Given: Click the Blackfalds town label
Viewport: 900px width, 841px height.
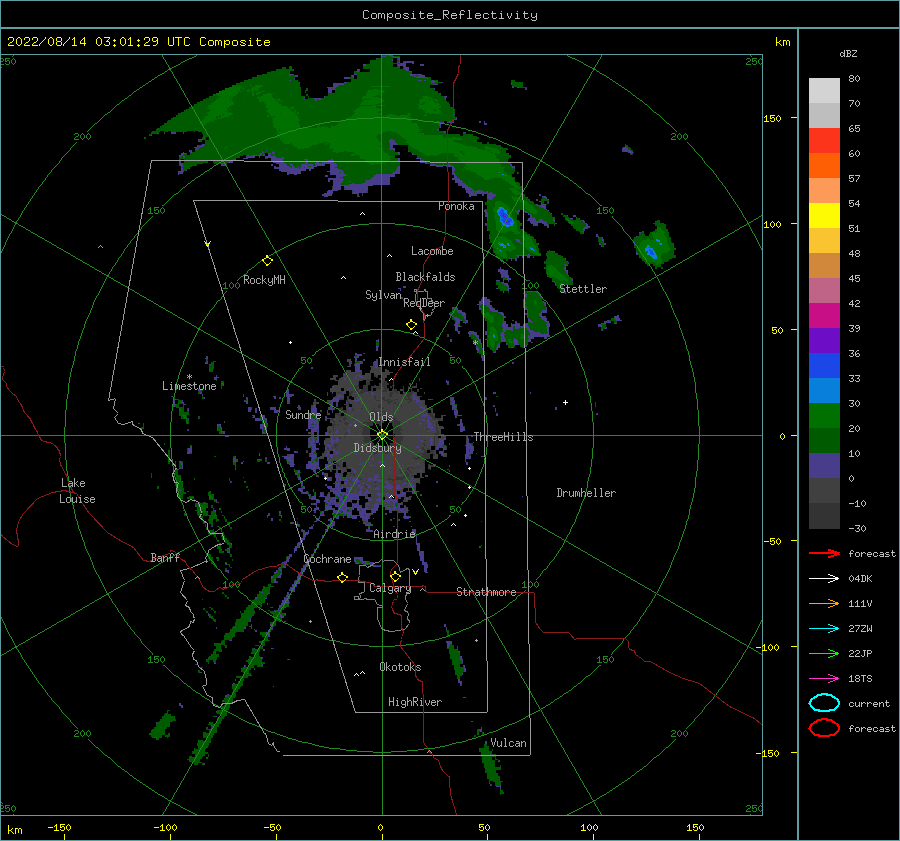Looking at the screenshot, I should click(x=425, y=277).
